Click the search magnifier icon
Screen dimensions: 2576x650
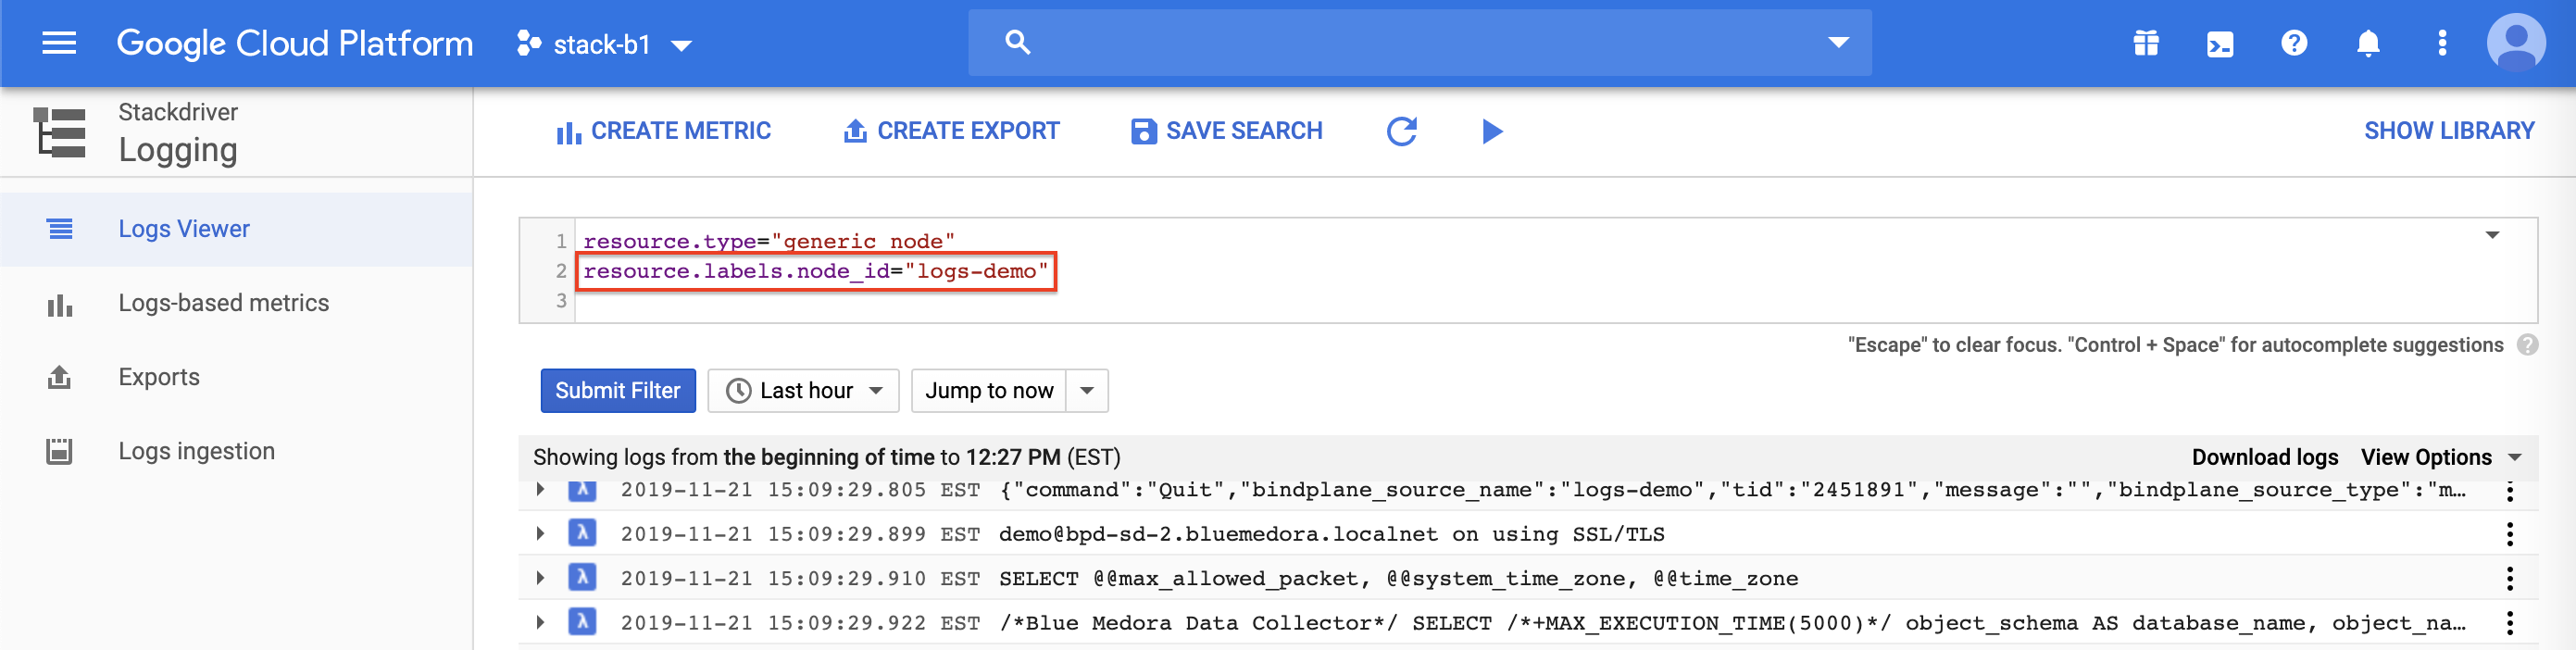point(1017,42)
